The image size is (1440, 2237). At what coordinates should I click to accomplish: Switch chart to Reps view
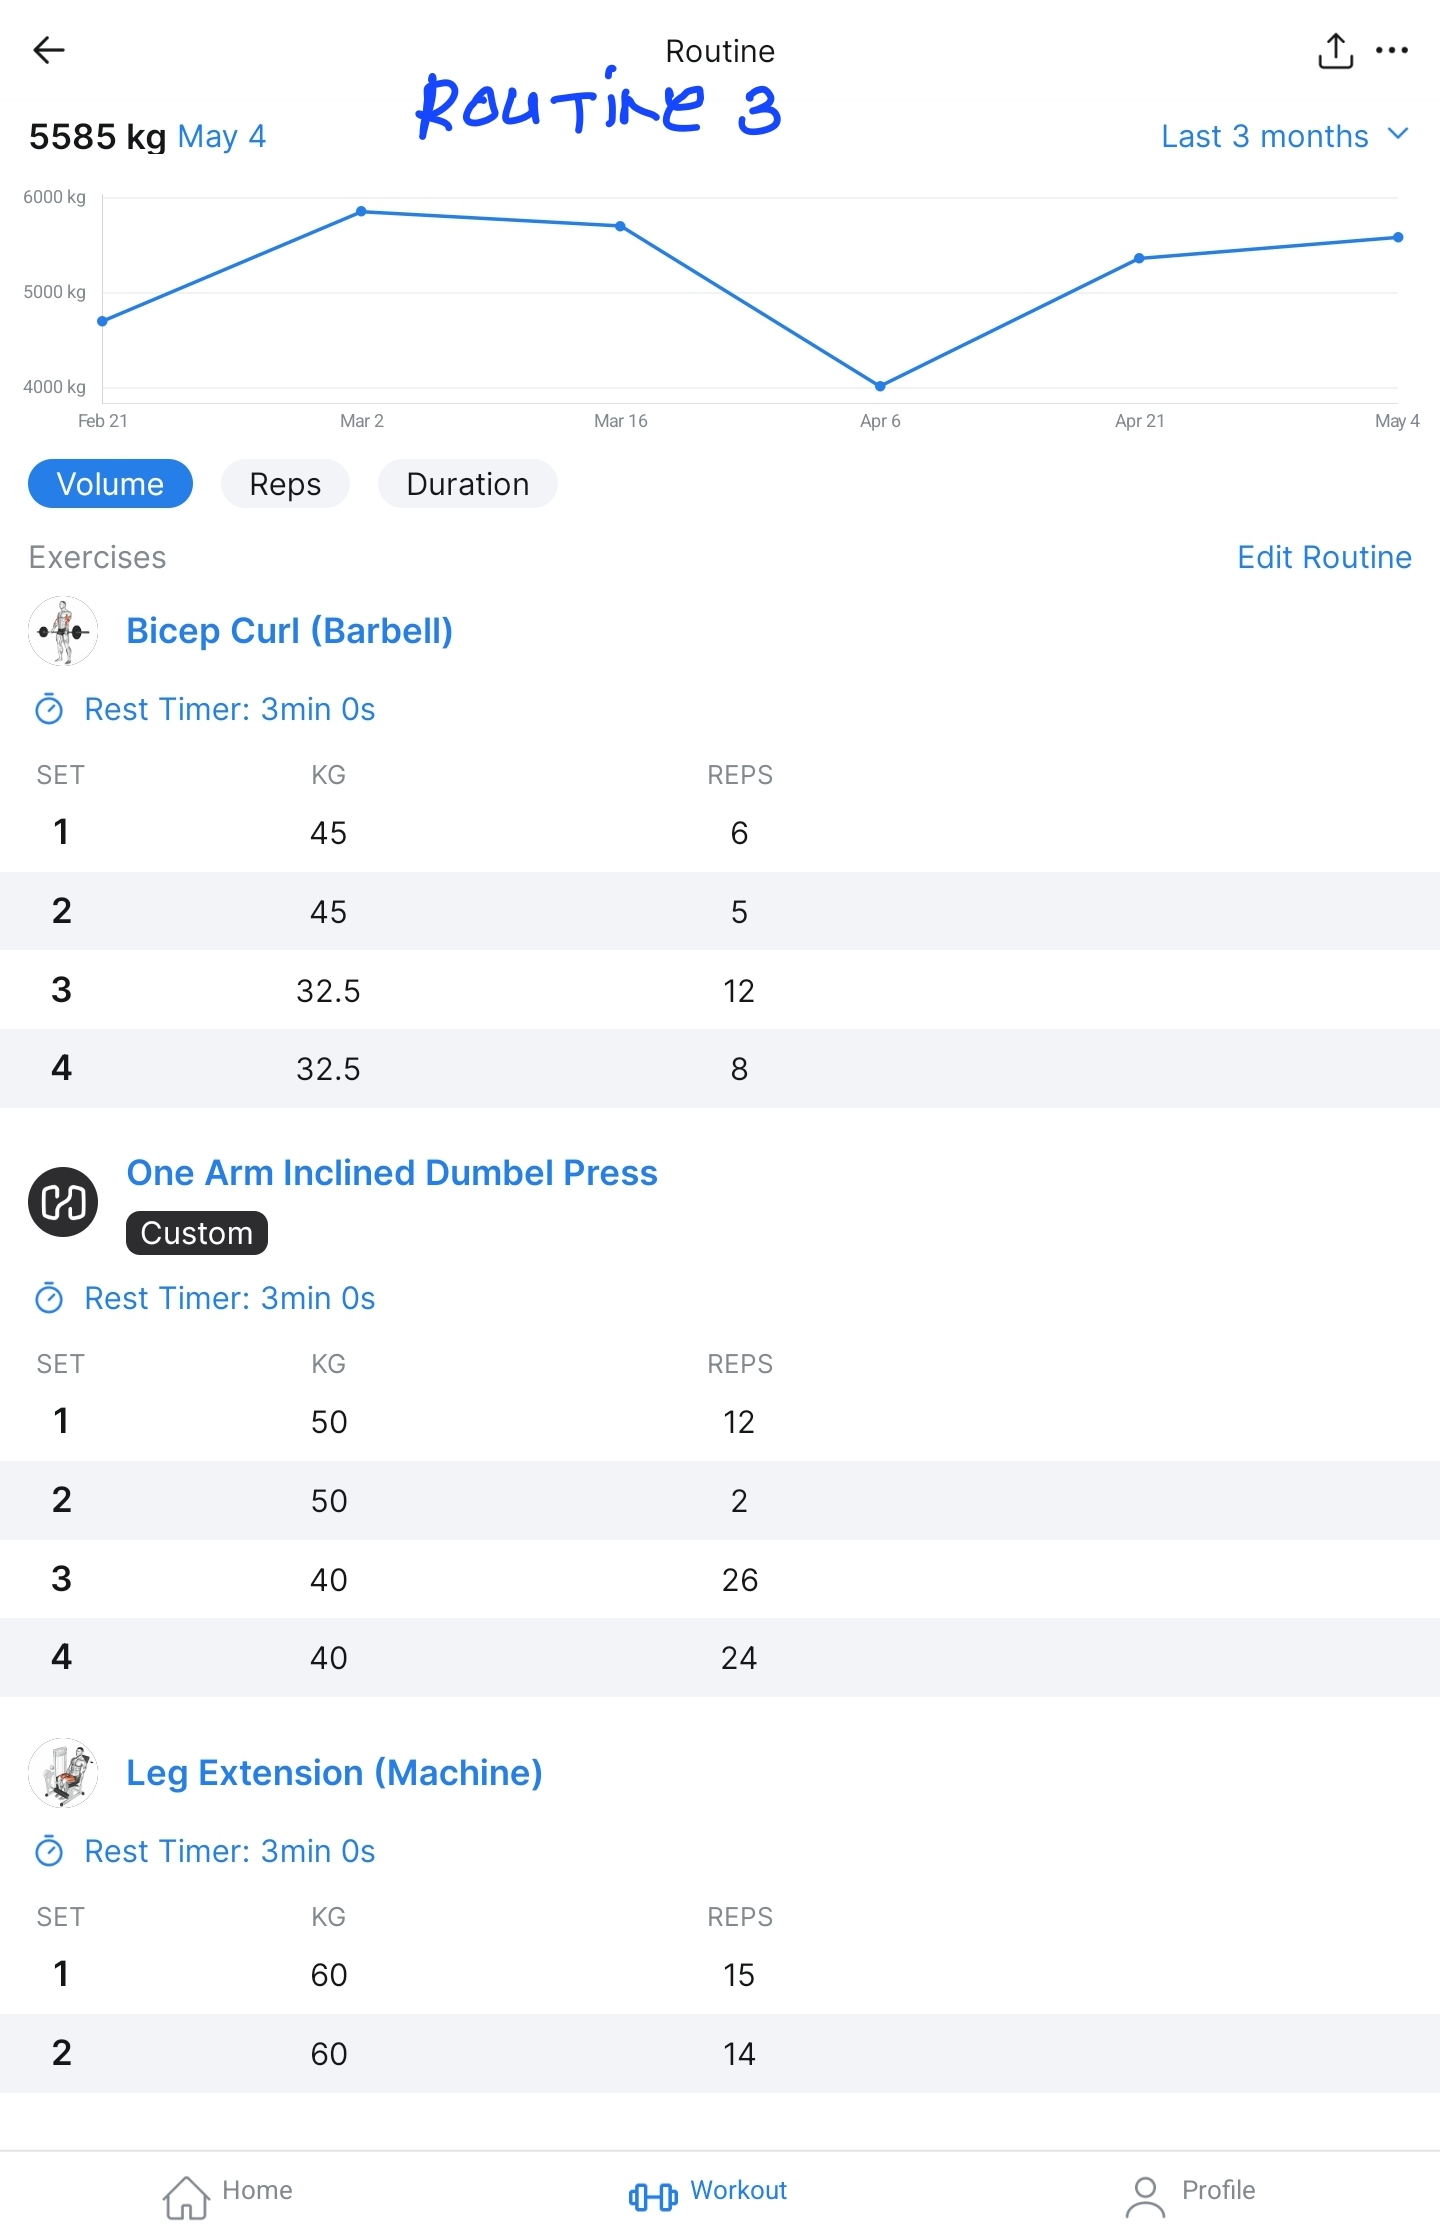285,484
